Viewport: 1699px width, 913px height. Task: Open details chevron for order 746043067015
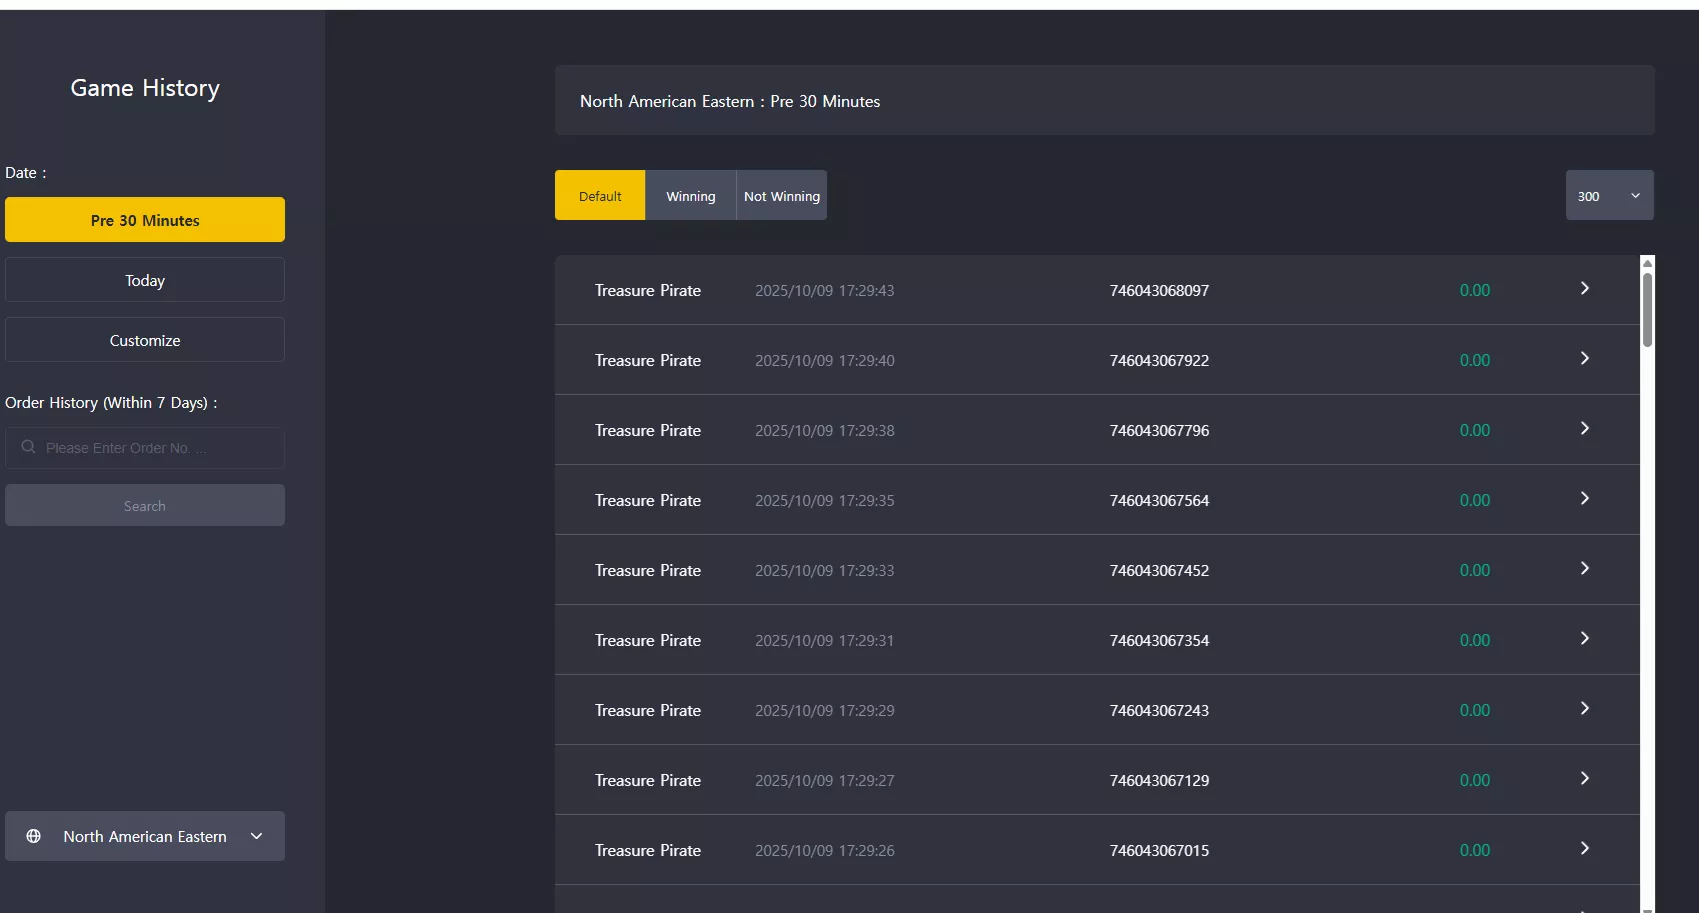click(1585, 848)
